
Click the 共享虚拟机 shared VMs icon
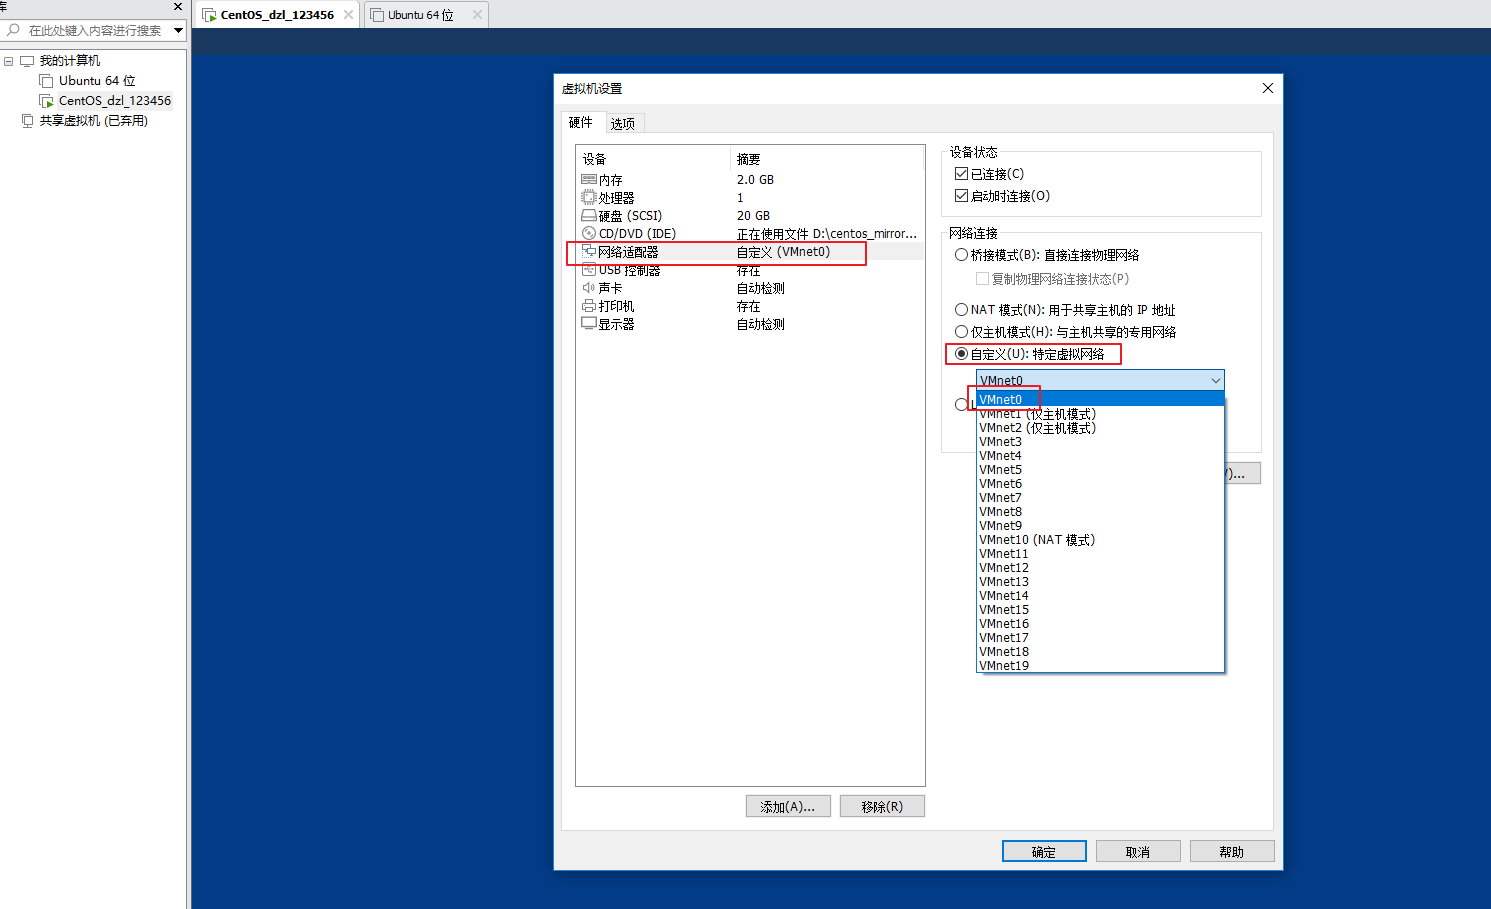click(27, 121)
